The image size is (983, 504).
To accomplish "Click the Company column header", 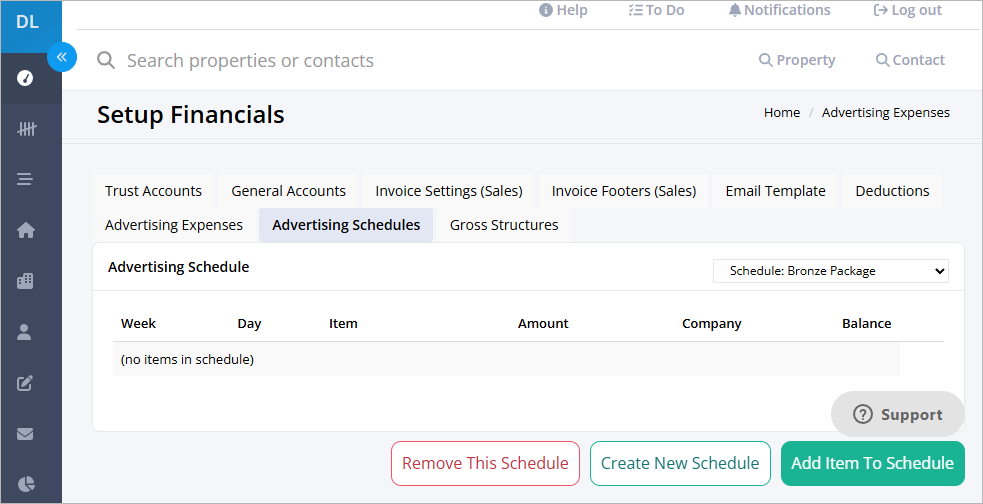I will (x=712, y=323).
